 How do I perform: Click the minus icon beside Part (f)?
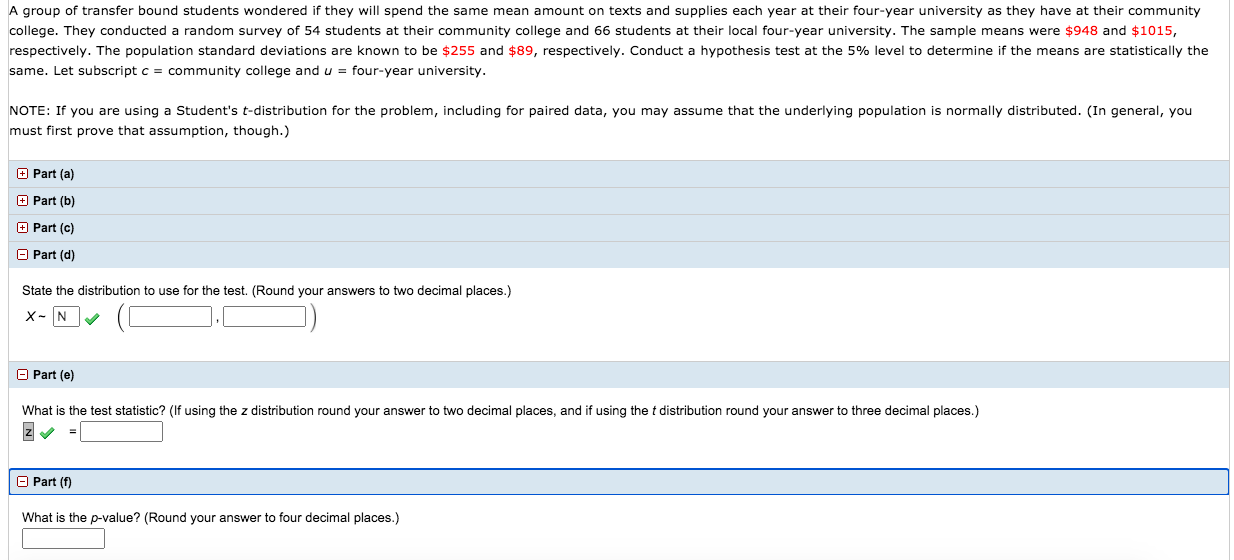coord(23,482)
